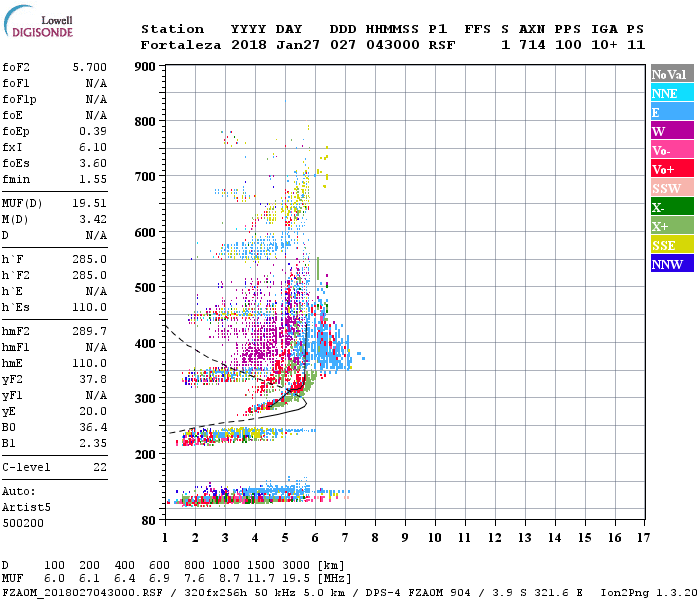
Task: Click the foEs value 3.60
Action: 93,163
